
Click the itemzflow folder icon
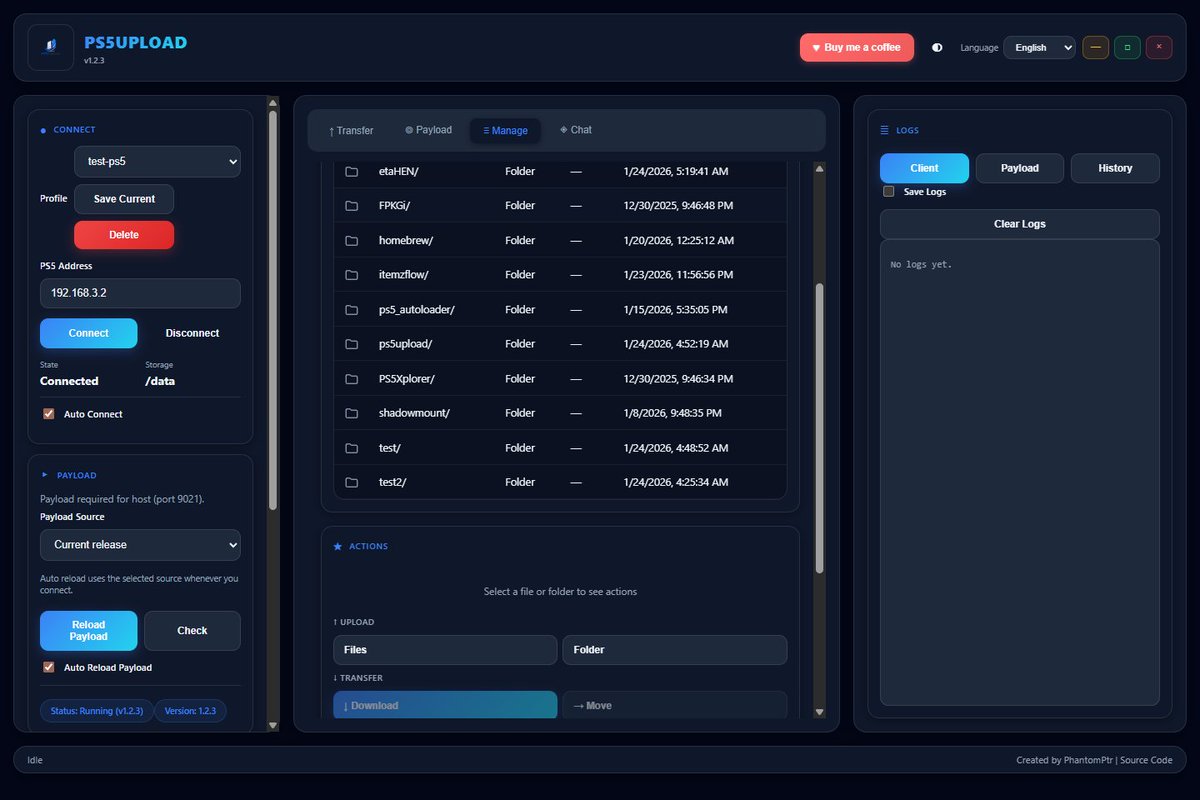tap(351, 275)
